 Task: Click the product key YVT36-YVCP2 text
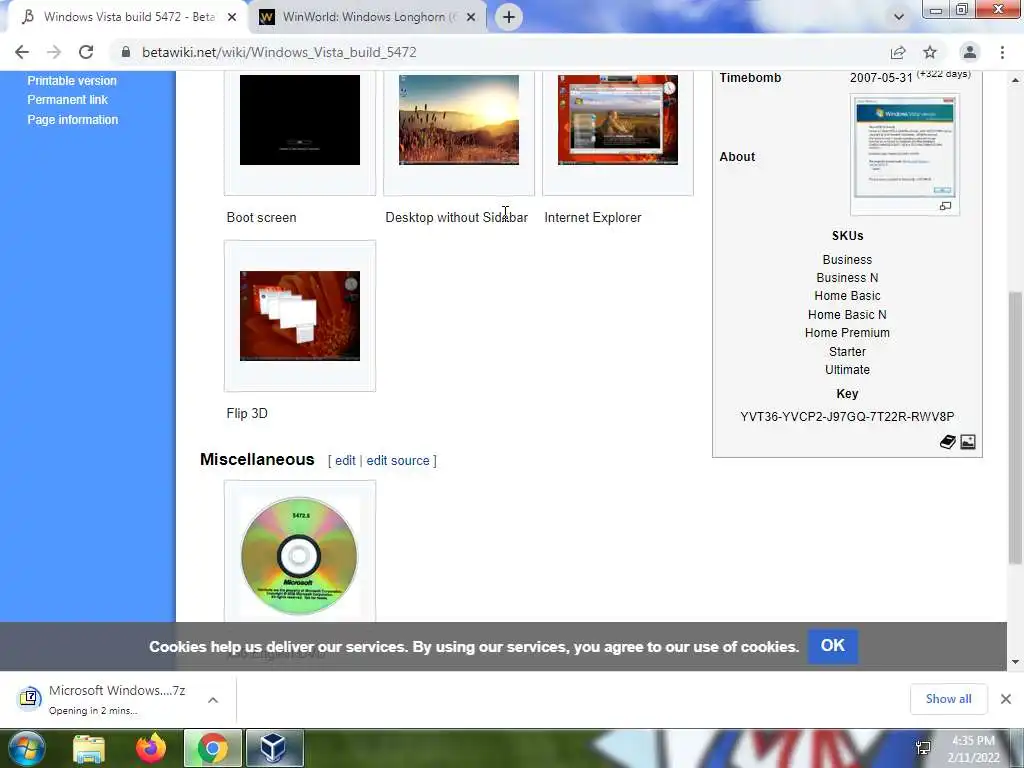coord(847,417)
